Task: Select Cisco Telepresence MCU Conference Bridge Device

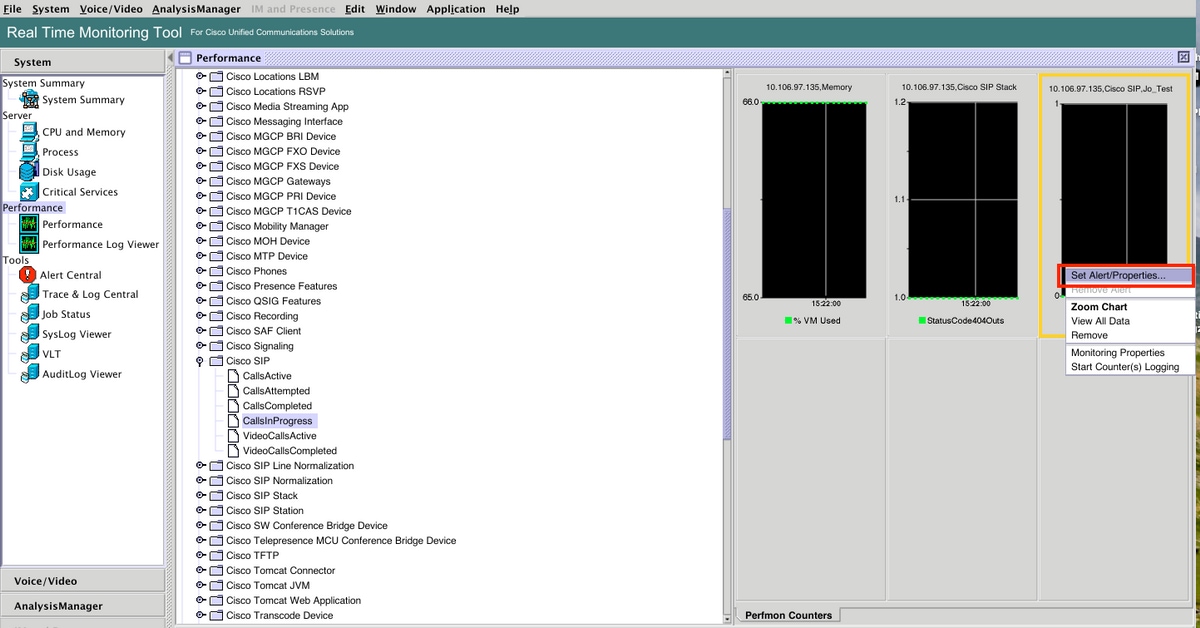Action: [341, 540]
